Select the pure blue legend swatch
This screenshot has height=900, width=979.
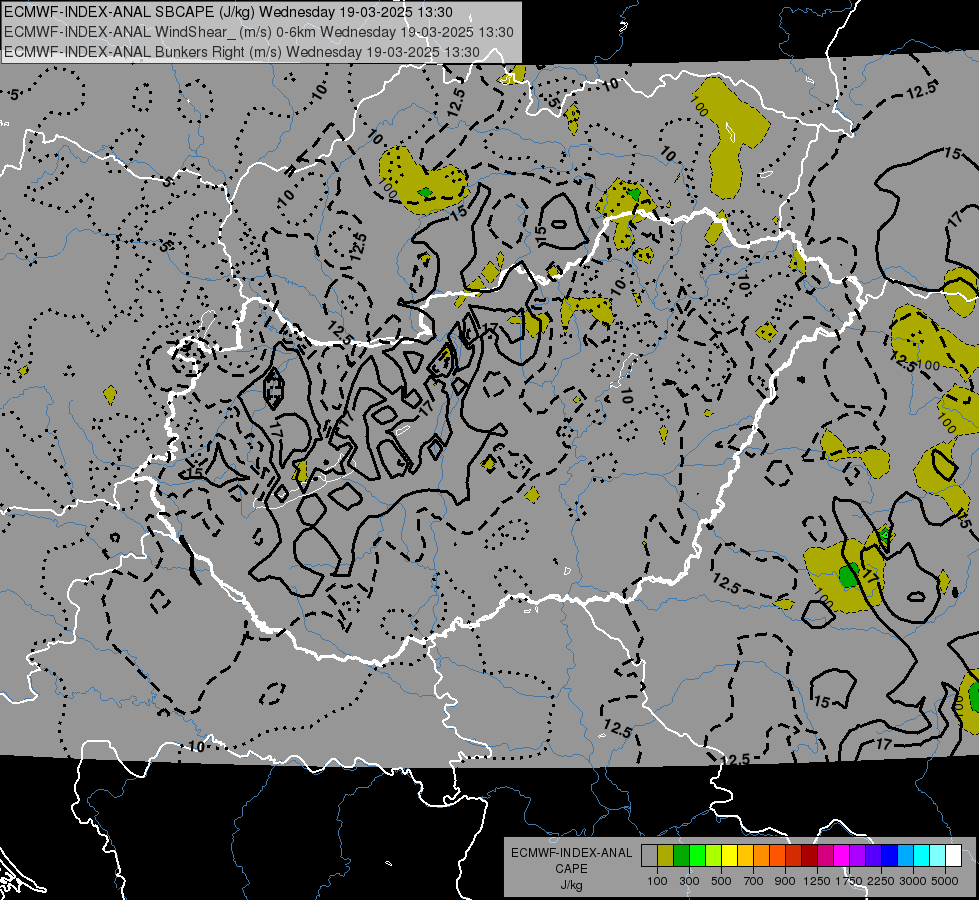(x=890, y=855)
